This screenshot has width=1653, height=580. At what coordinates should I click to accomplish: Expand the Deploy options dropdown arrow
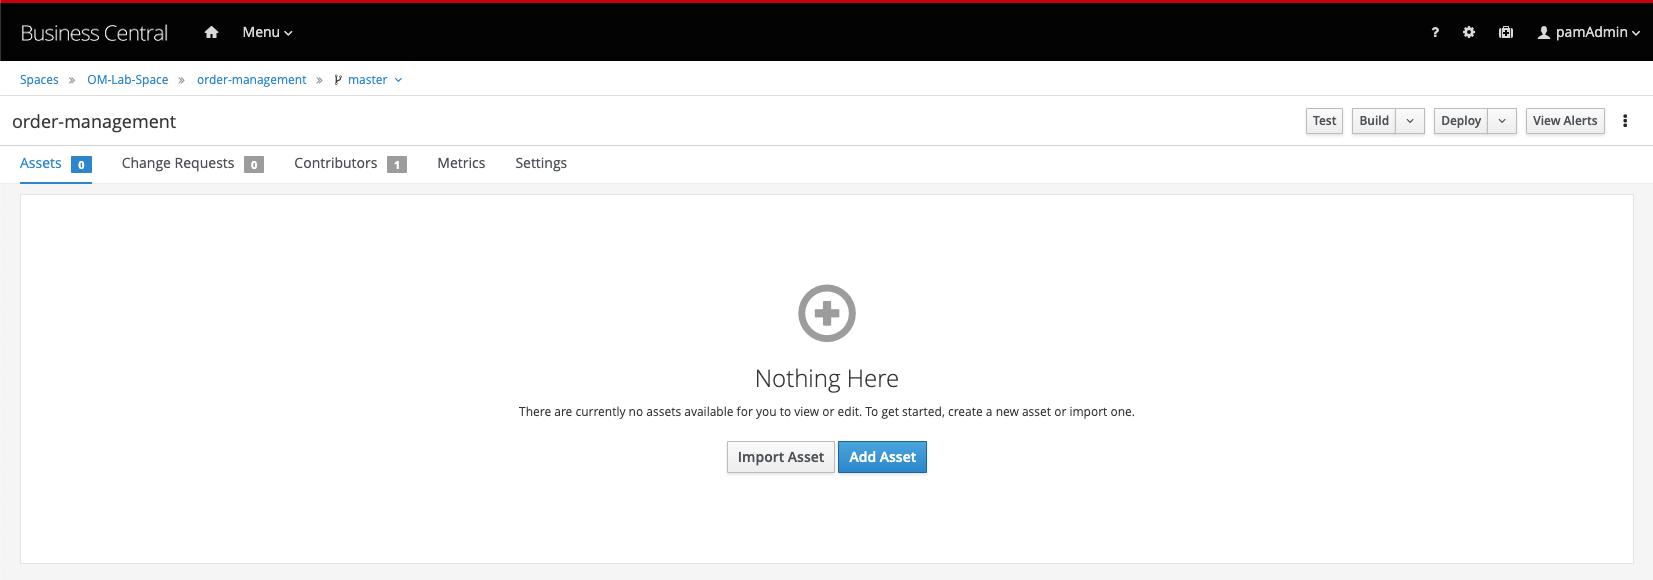click(x=1502, y=121)
